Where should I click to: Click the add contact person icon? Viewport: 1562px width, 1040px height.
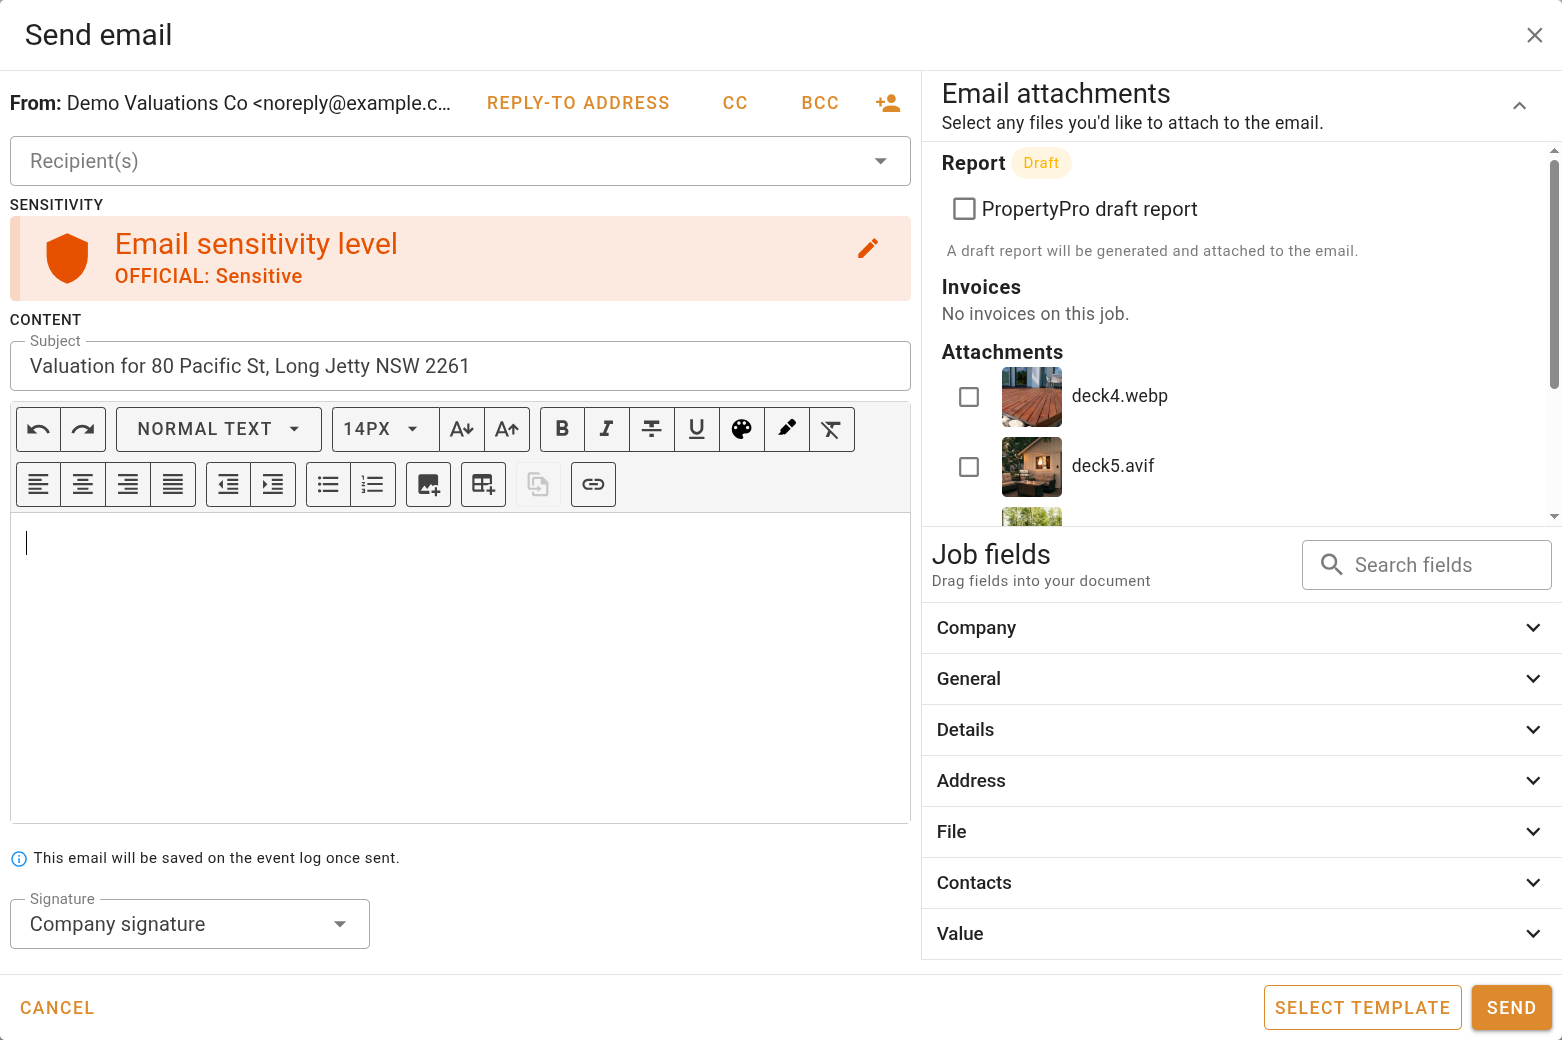[888, 103]
